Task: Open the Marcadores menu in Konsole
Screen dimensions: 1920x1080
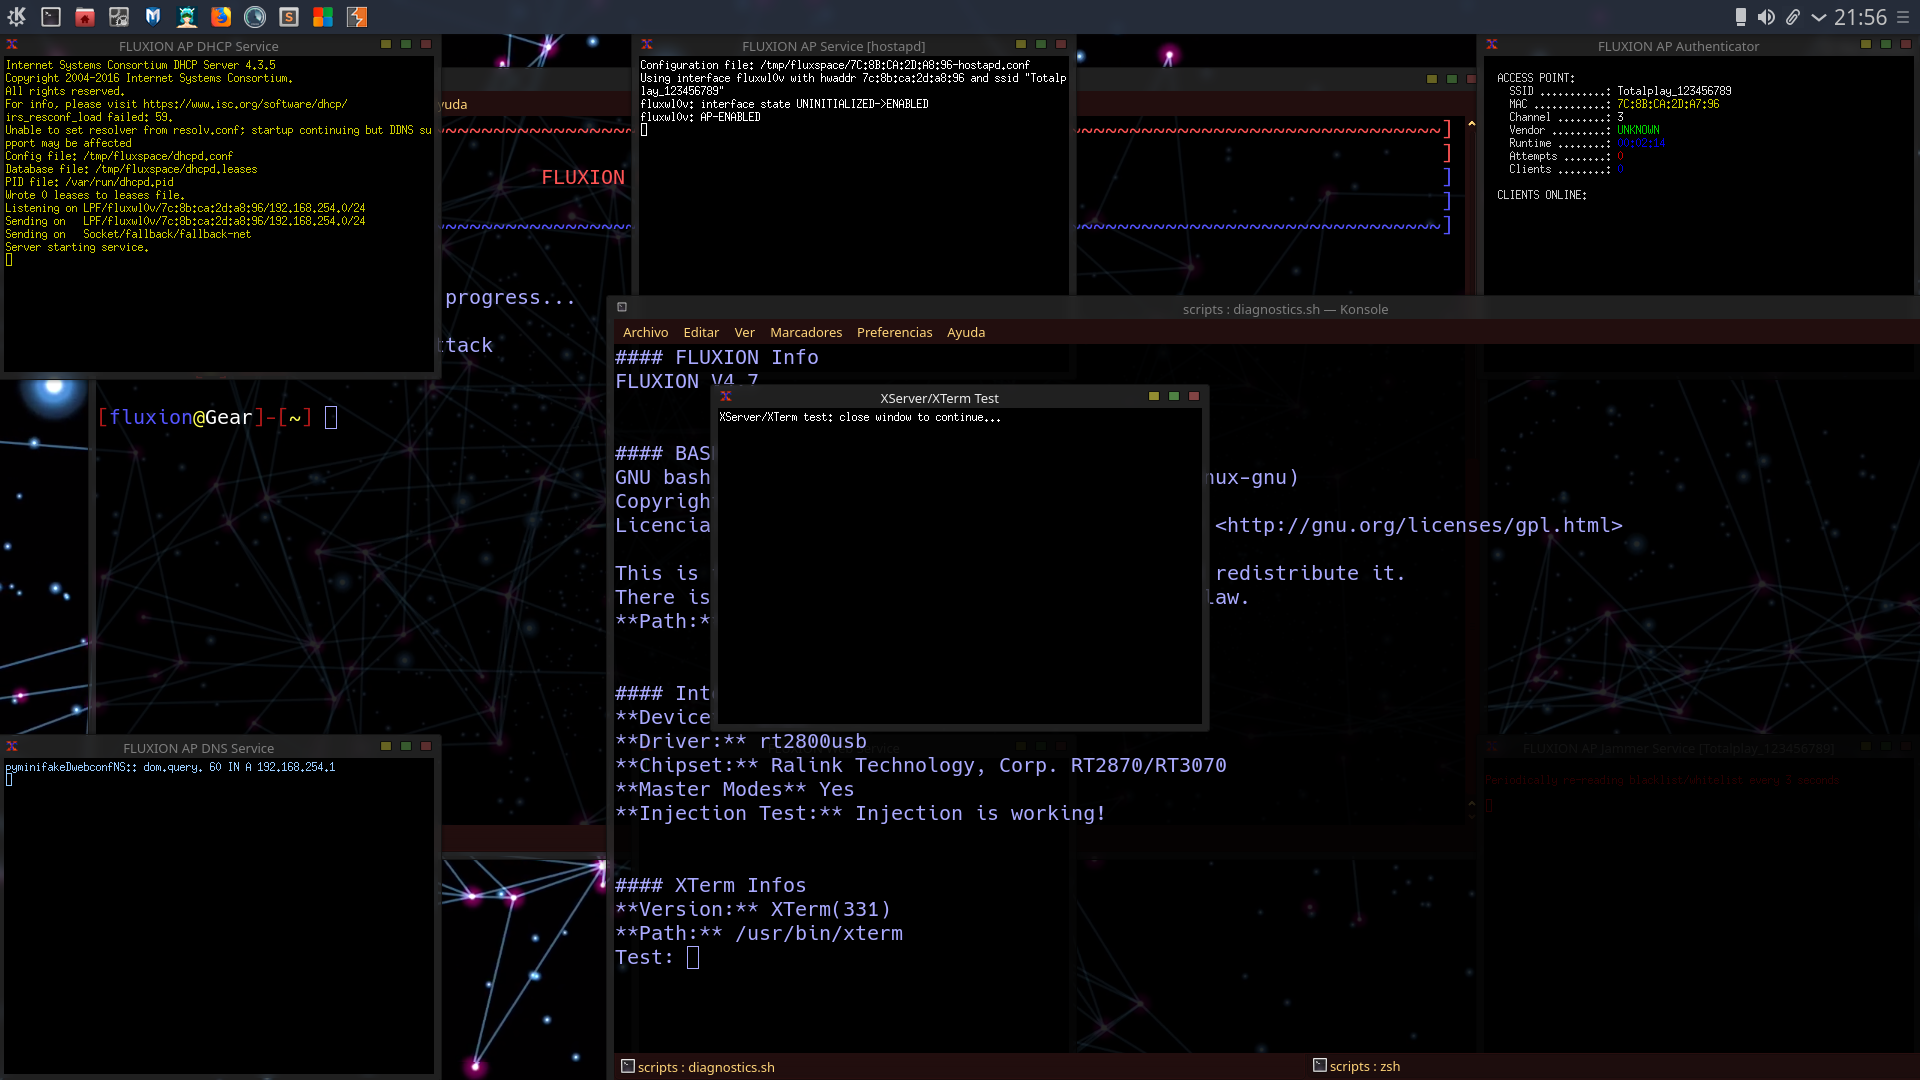Action: pyautogui.click(x=806, y=332)
